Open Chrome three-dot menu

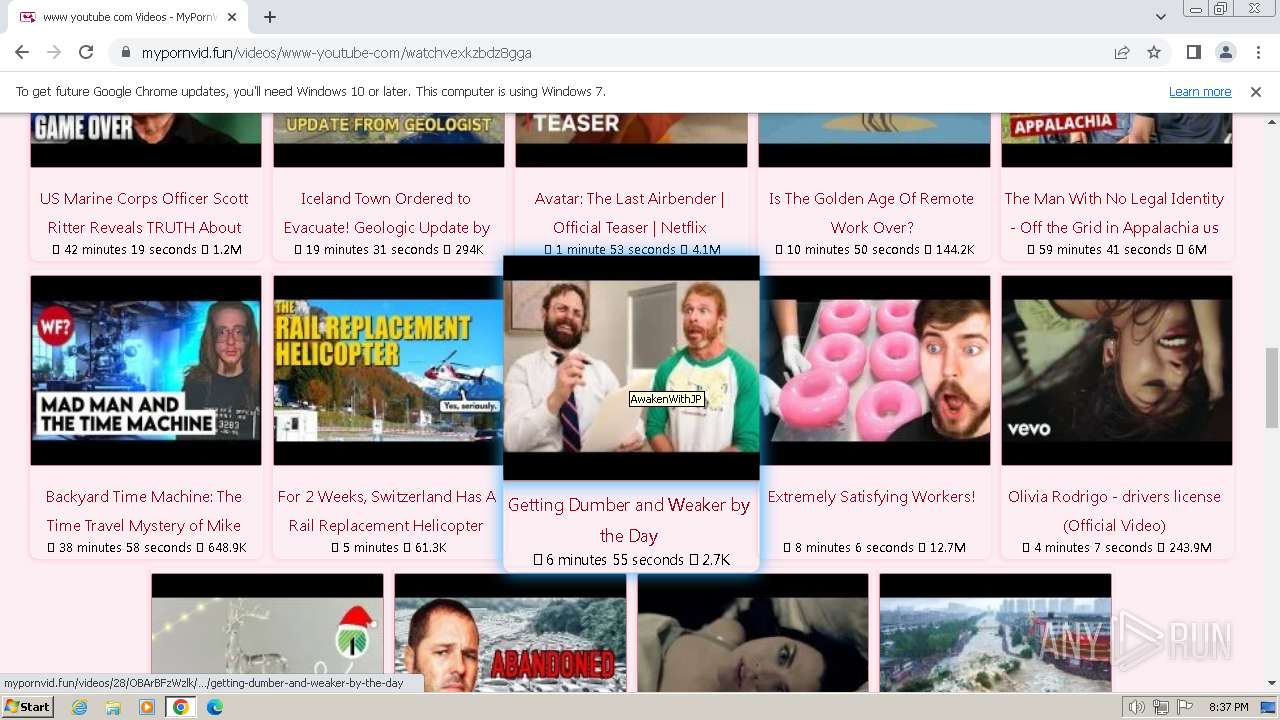pos(1257,52)
